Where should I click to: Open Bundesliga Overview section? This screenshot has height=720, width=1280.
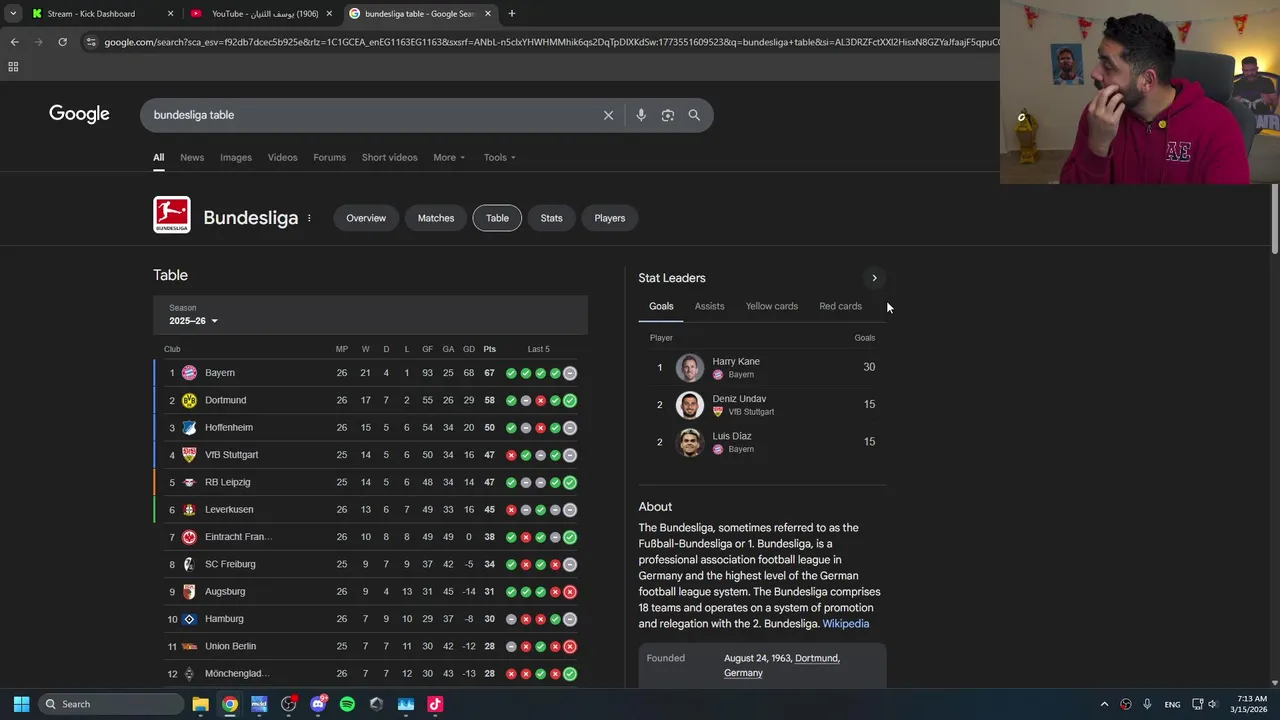click(x=366, y=218)
